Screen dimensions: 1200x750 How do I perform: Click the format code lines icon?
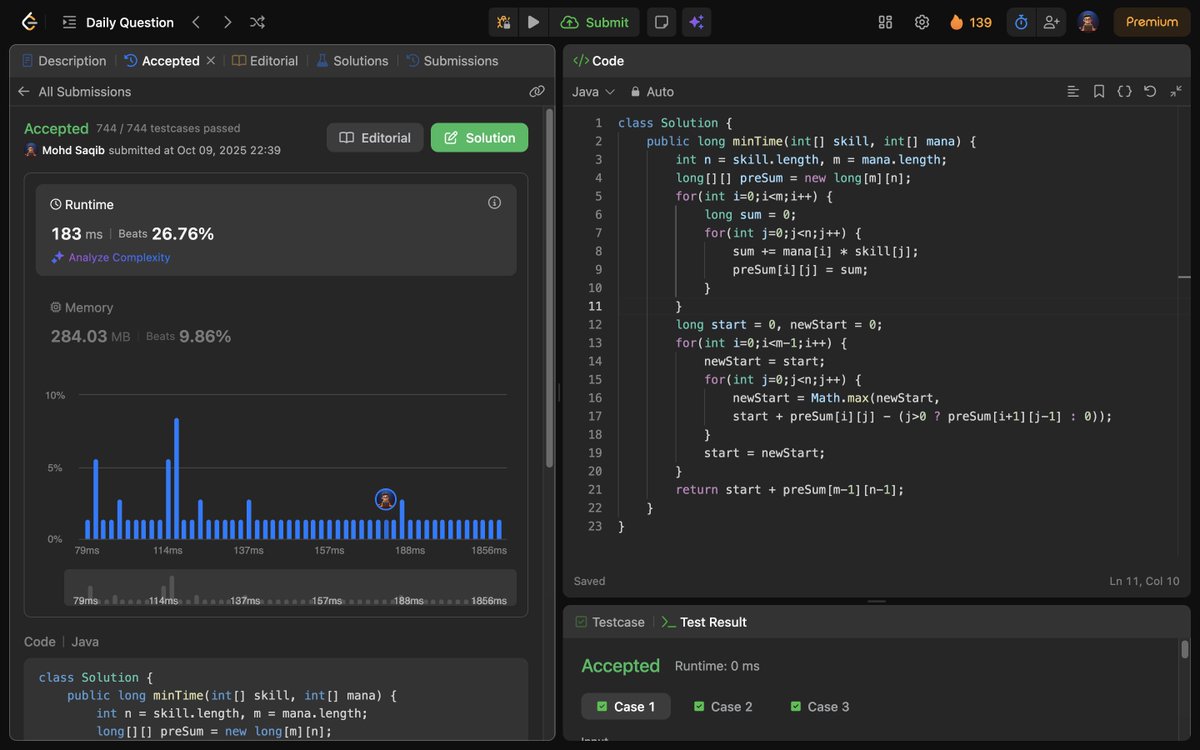[x=1073, y=91]
